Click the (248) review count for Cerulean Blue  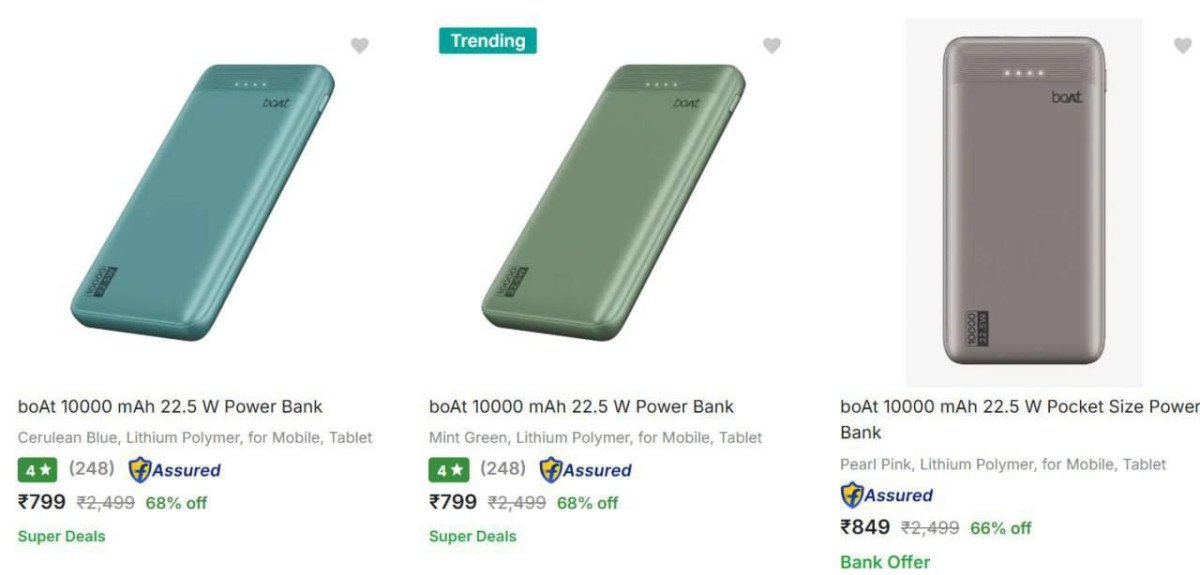click(92, 468)
